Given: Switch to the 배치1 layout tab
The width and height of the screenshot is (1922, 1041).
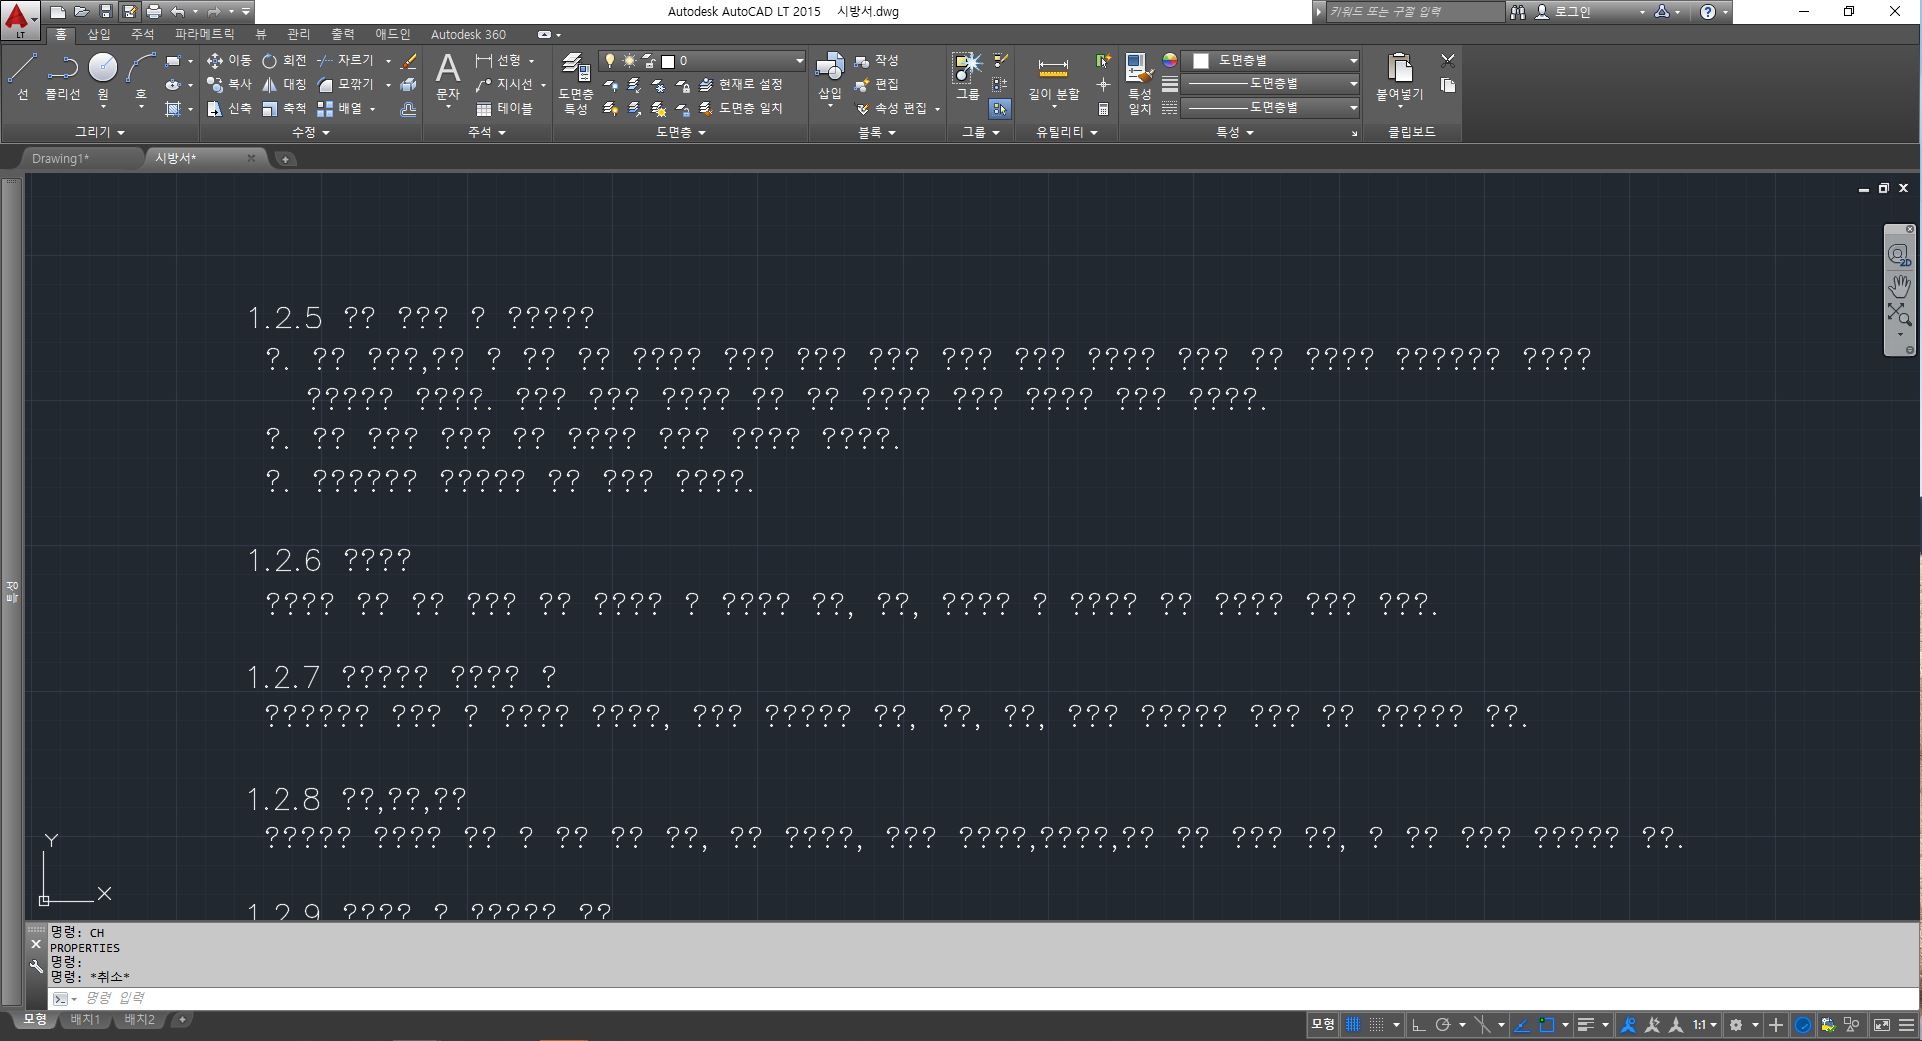Looking at the screenshot, I should pyautogui.click(x=85, y=1020).
